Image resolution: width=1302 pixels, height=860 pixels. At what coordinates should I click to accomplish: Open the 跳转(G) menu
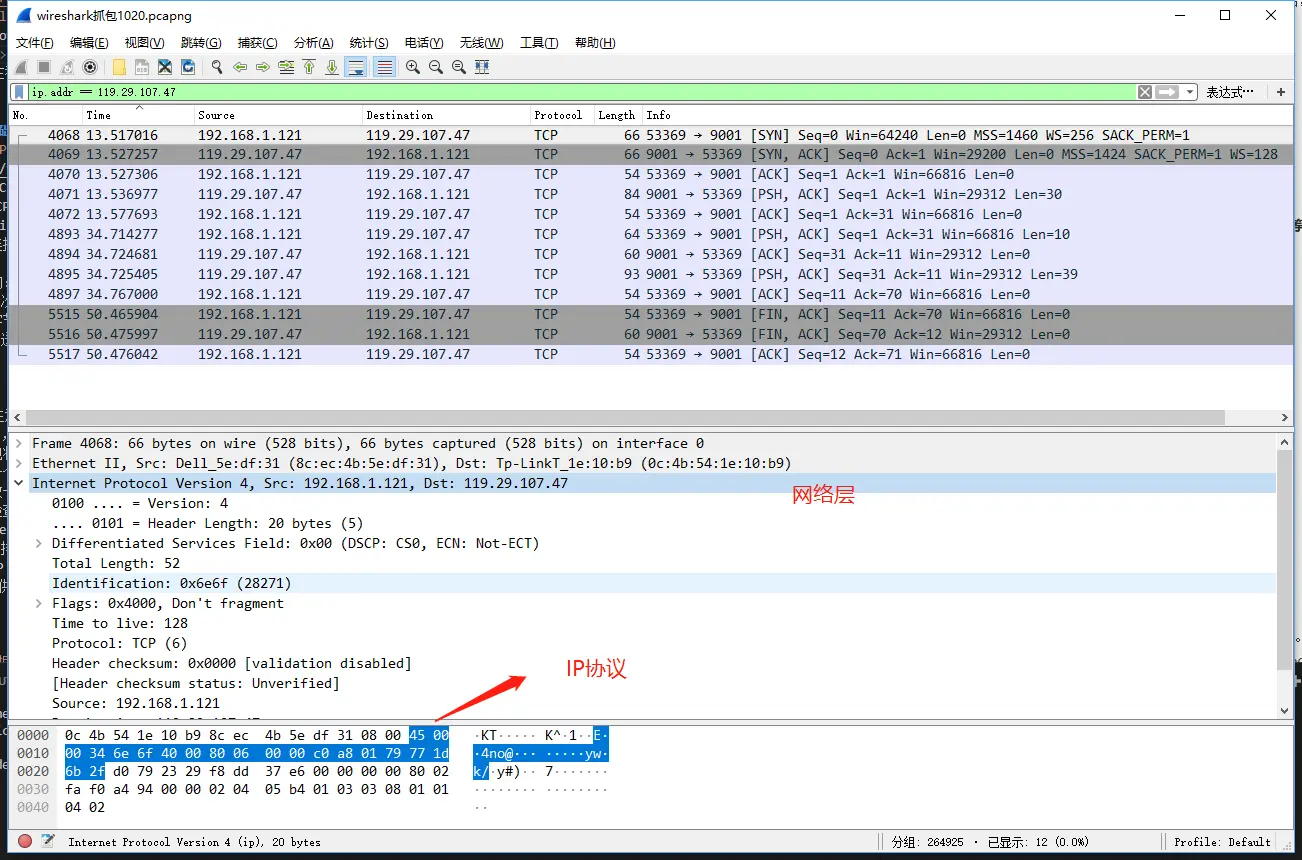(x=201, y=43)
